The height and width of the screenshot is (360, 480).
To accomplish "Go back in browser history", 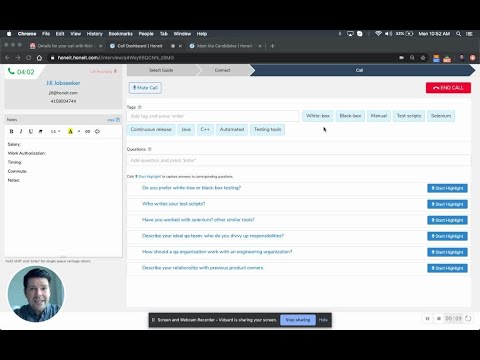I will coord(7,58).
